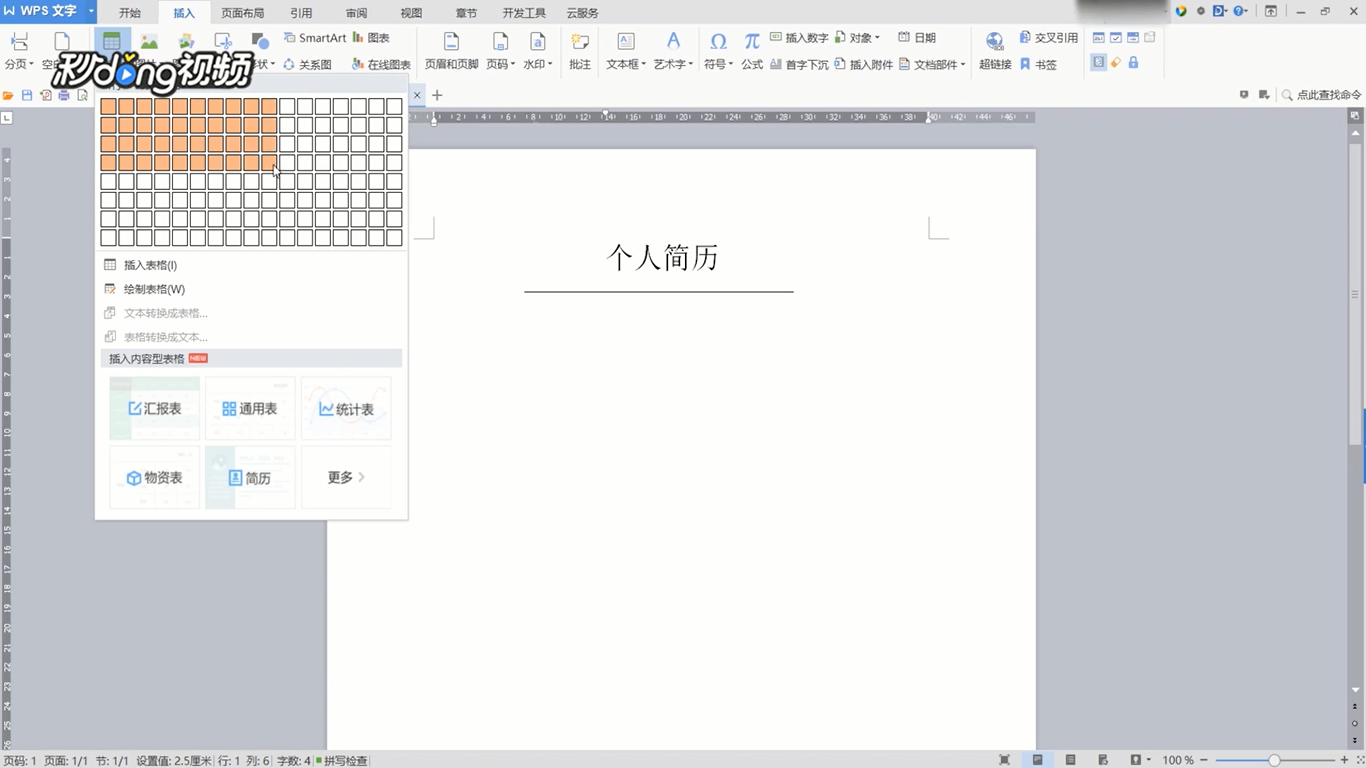Click the web layout view icon in status bar
Image resolution: width=1366 pixels, height=768 pixels.
click(x=1103, y=760)
